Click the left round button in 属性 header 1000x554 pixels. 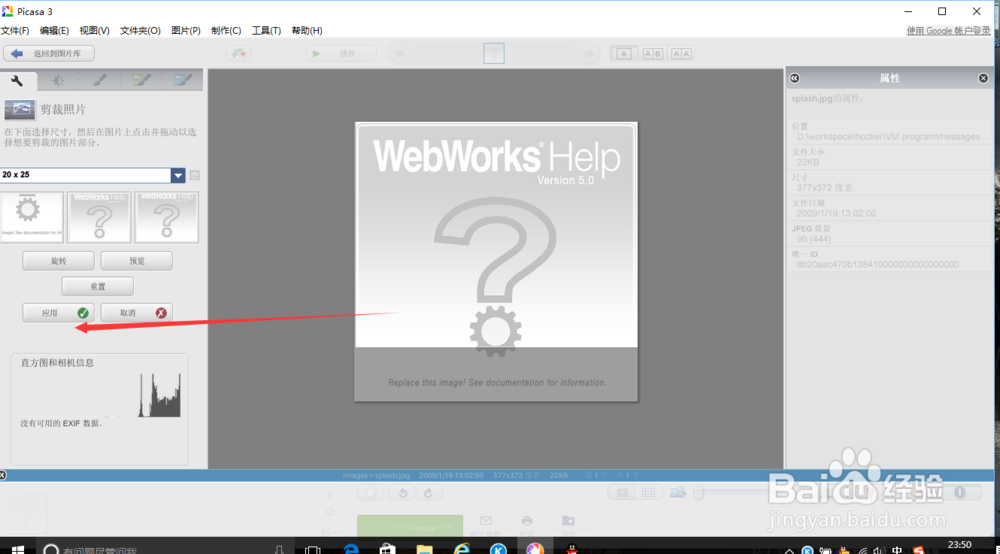(x=795, y=78)
